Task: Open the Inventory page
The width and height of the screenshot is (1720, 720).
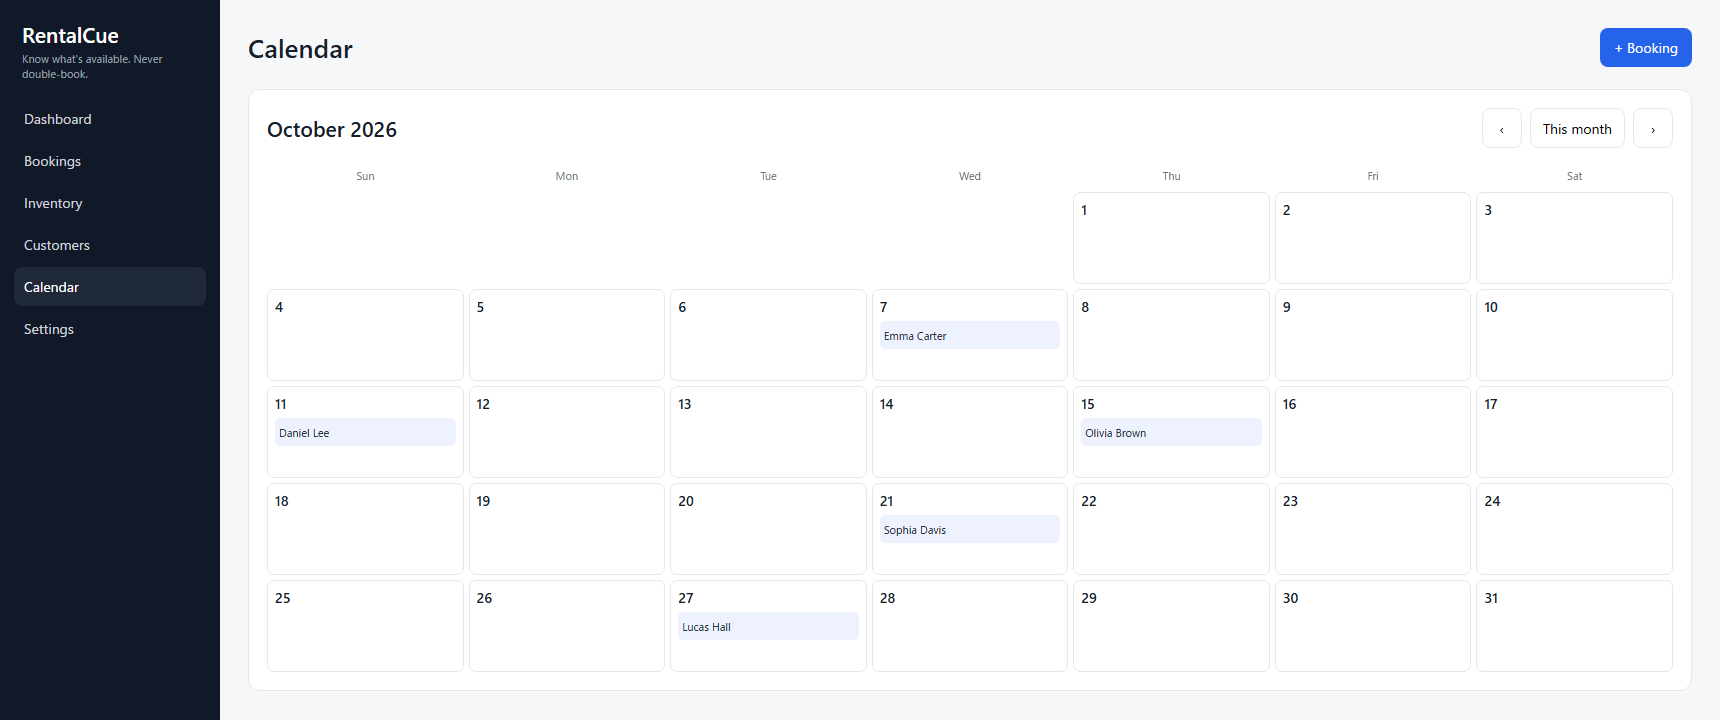Action: (x=110, y=203)
